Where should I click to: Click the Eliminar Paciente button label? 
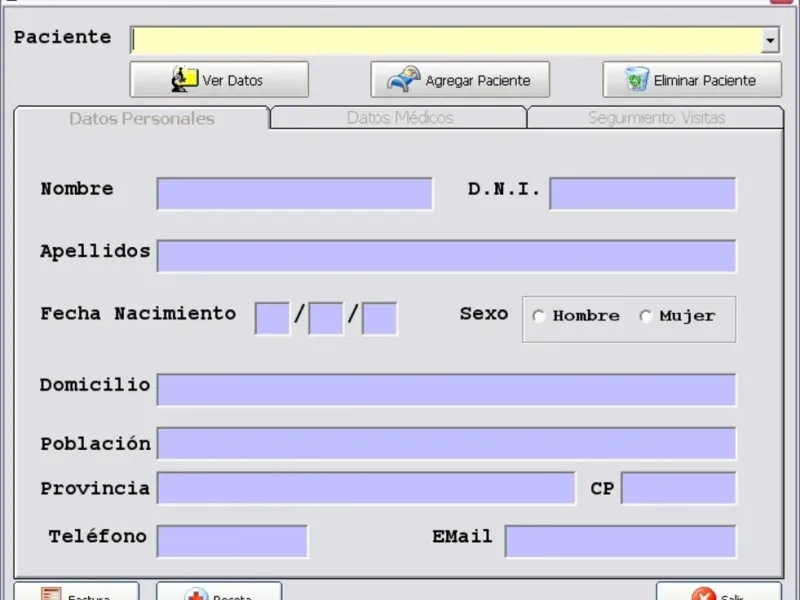coord(705,81)
